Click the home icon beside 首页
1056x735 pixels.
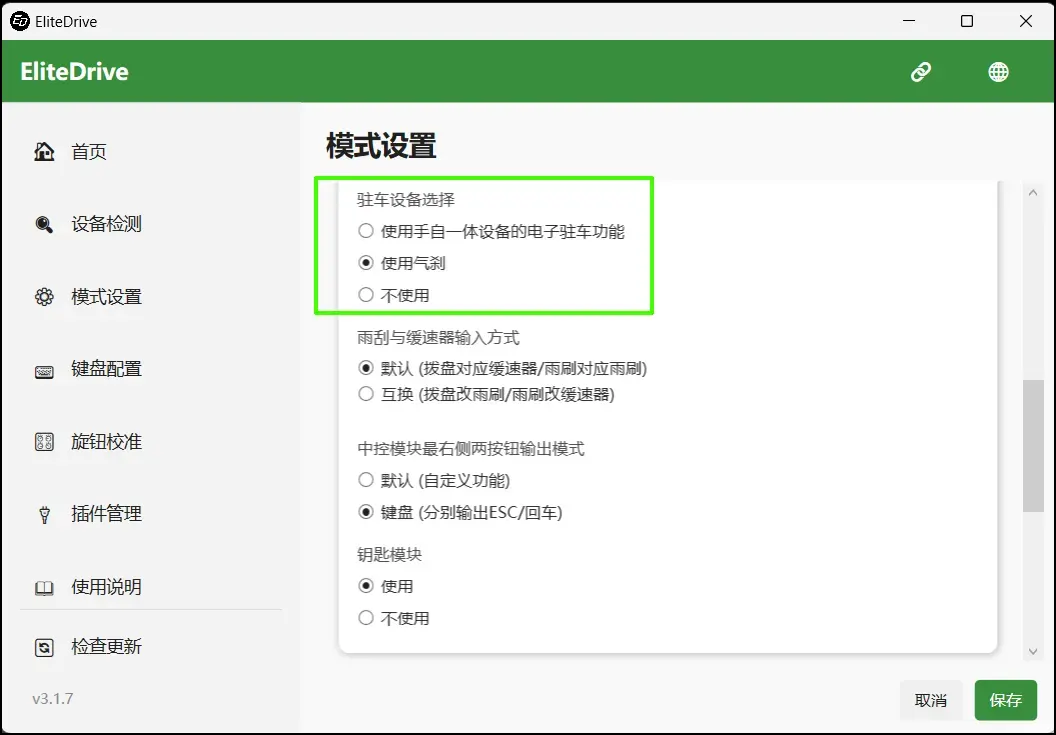(44, 152)
